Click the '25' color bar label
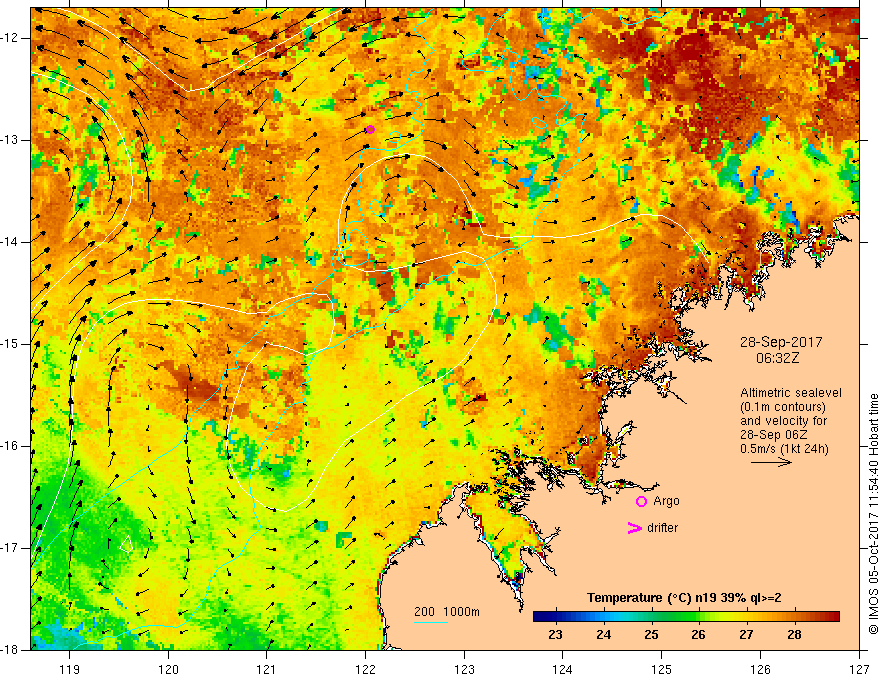Viewport: 880px width, 680px height. coord(651,635)
